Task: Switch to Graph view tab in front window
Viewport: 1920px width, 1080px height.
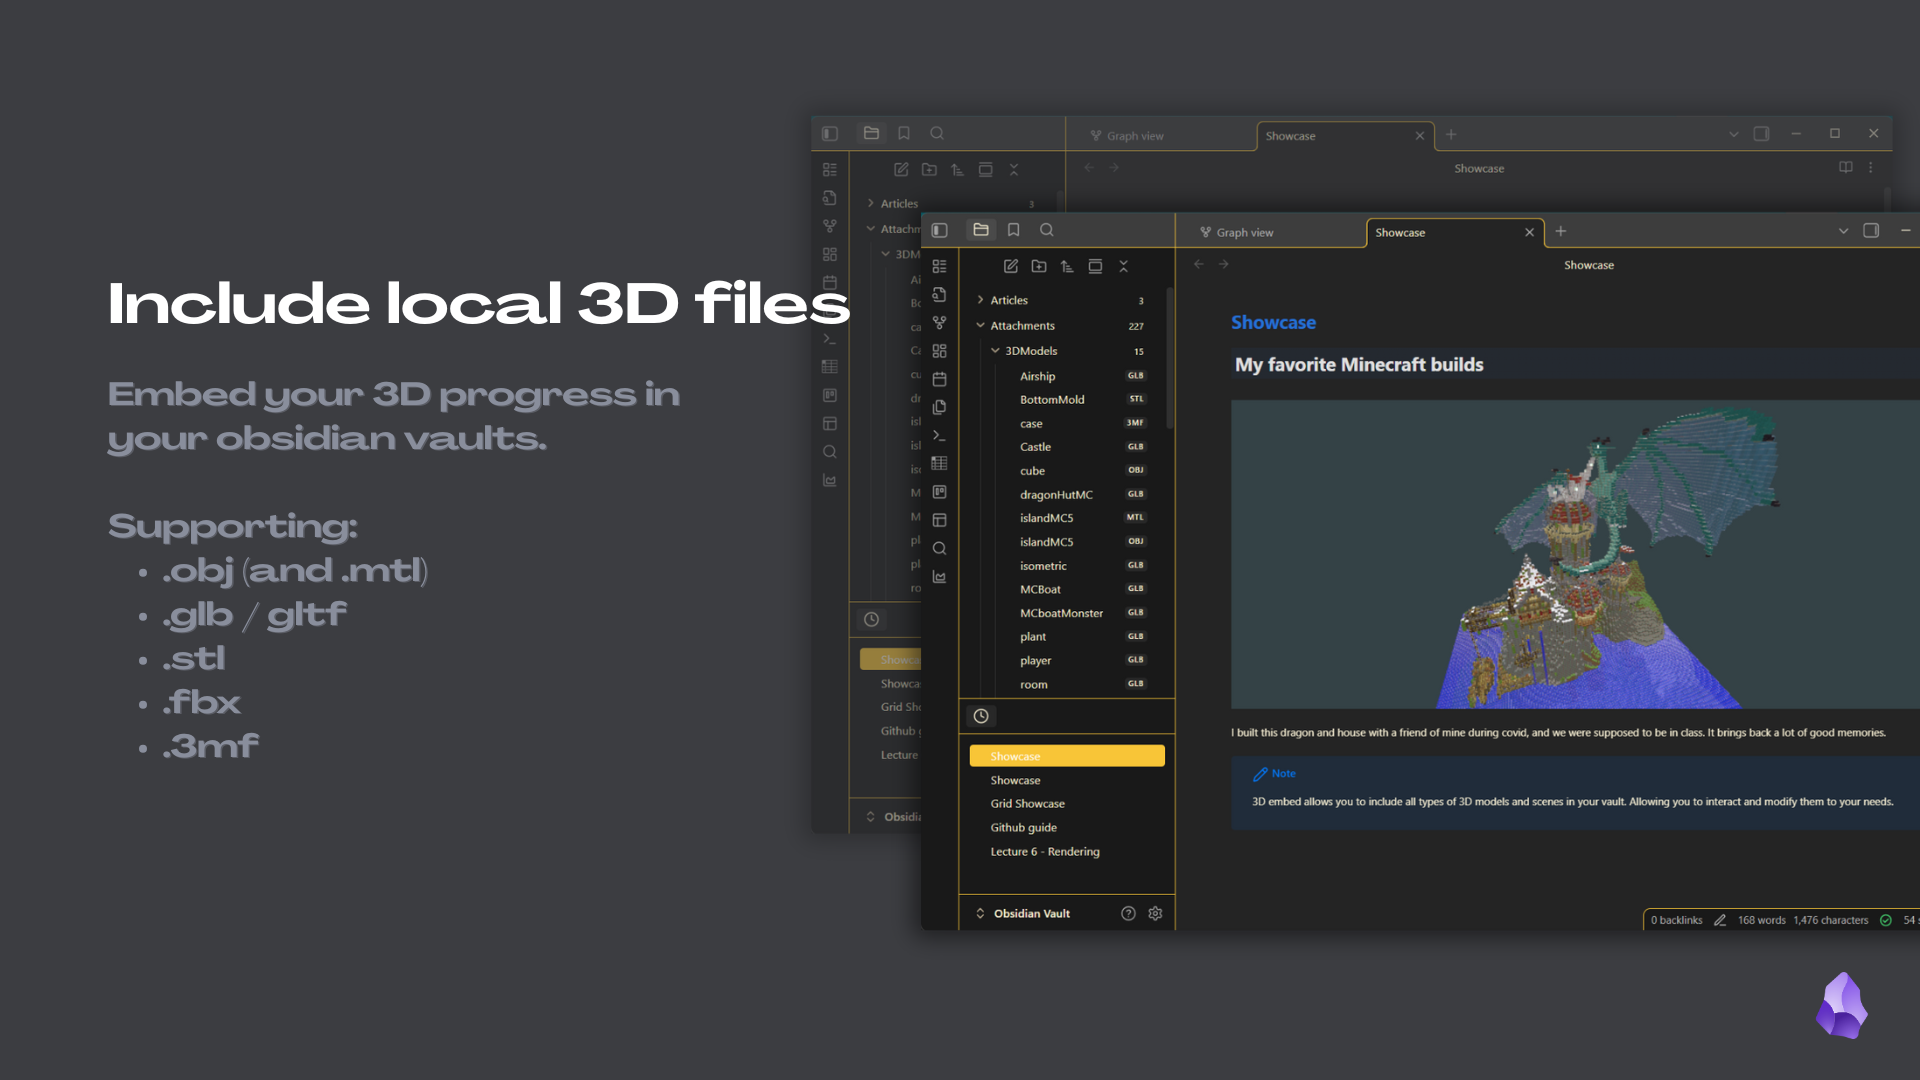Action: 1245,232
